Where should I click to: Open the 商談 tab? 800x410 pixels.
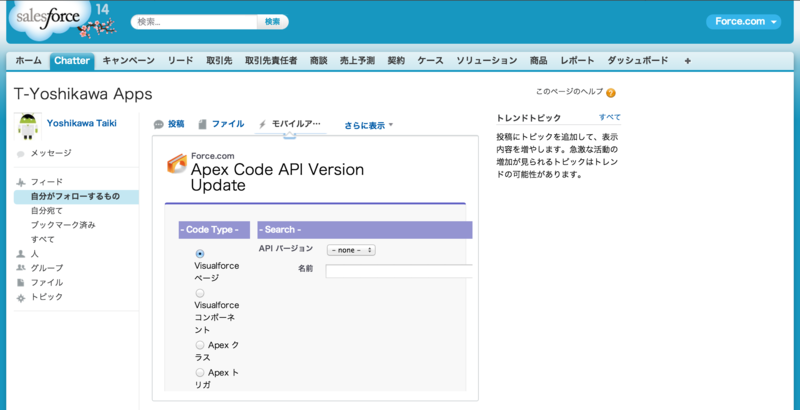pyautogui.click(x=318, y=60)
